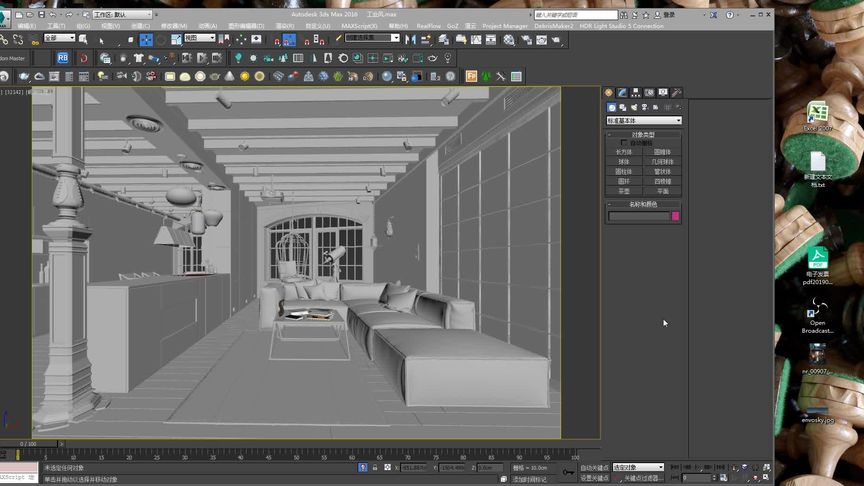864x486 pixels.
Task: Open the GoZ menu
Action: (x=452, y=26)
